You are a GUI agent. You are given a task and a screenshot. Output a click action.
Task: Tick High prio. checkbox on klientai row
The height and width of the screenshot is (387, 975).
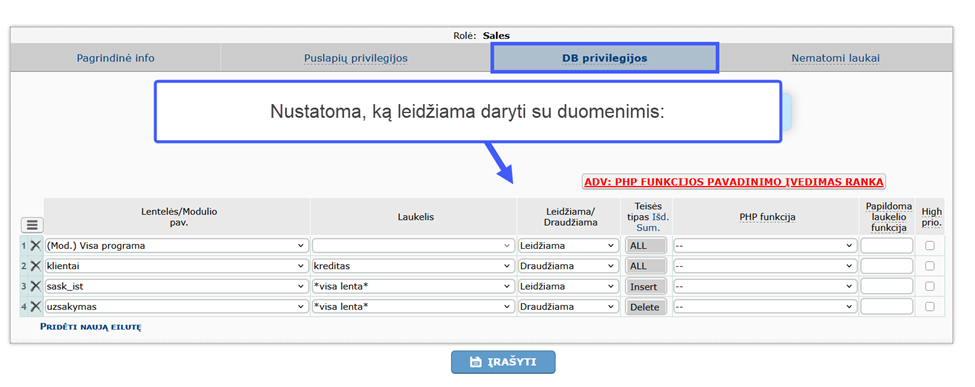click(930, 266)
